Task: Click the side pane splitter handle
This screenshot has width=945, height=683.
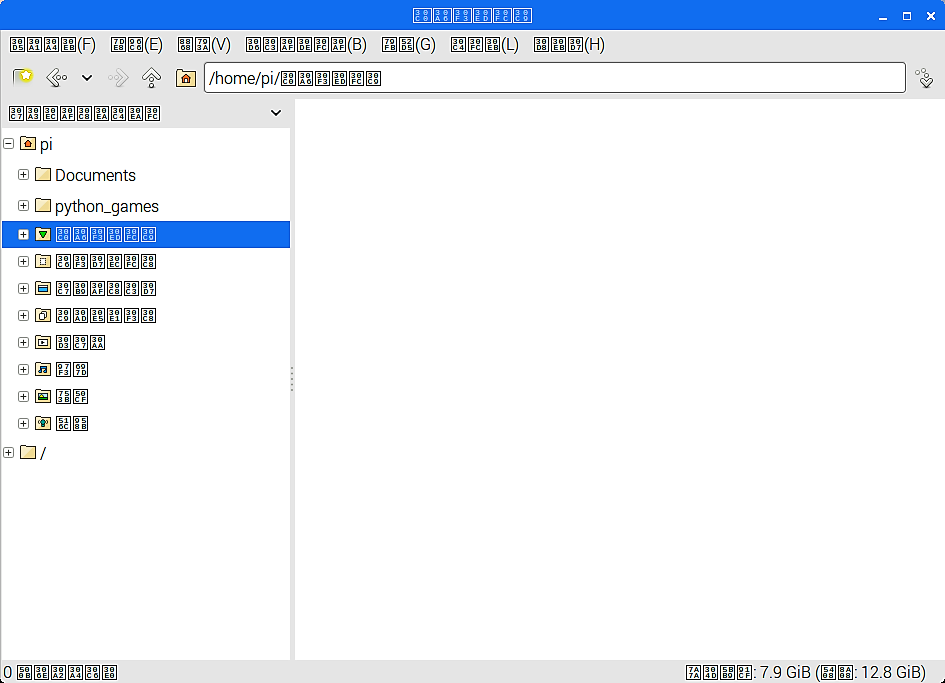Action: pos(292,379)
